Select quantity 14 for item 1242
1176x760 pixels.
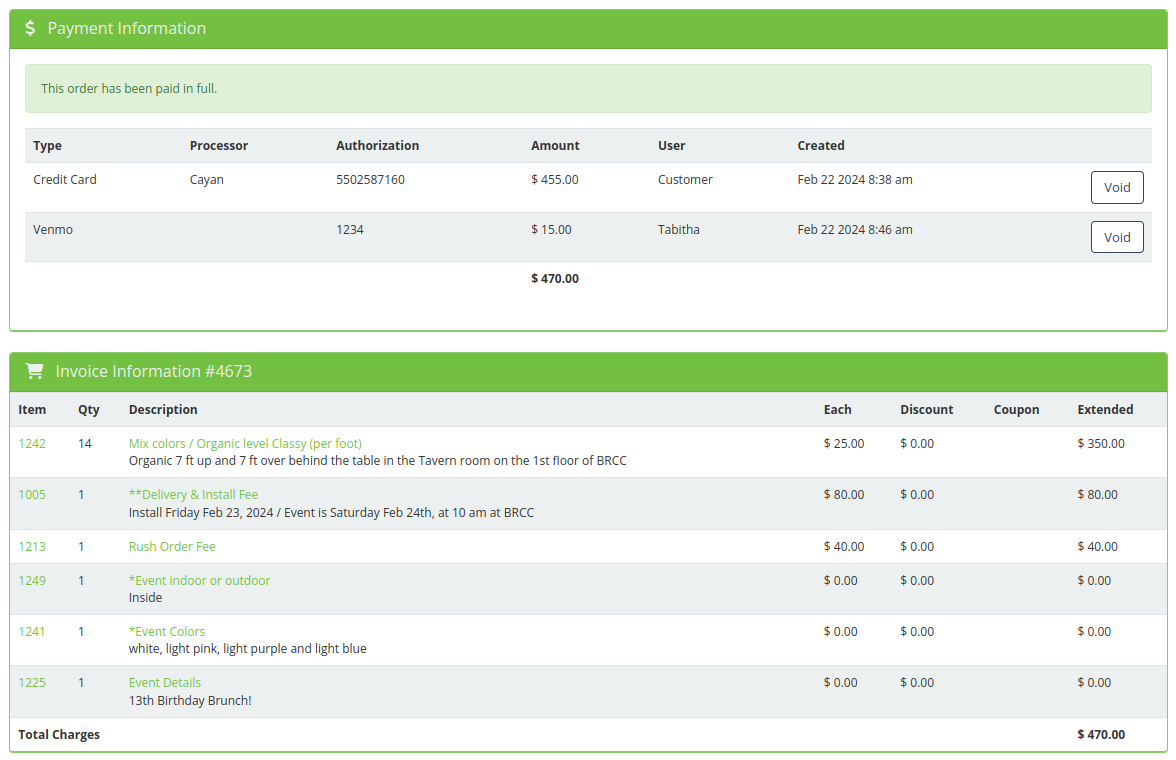point(85,443)
